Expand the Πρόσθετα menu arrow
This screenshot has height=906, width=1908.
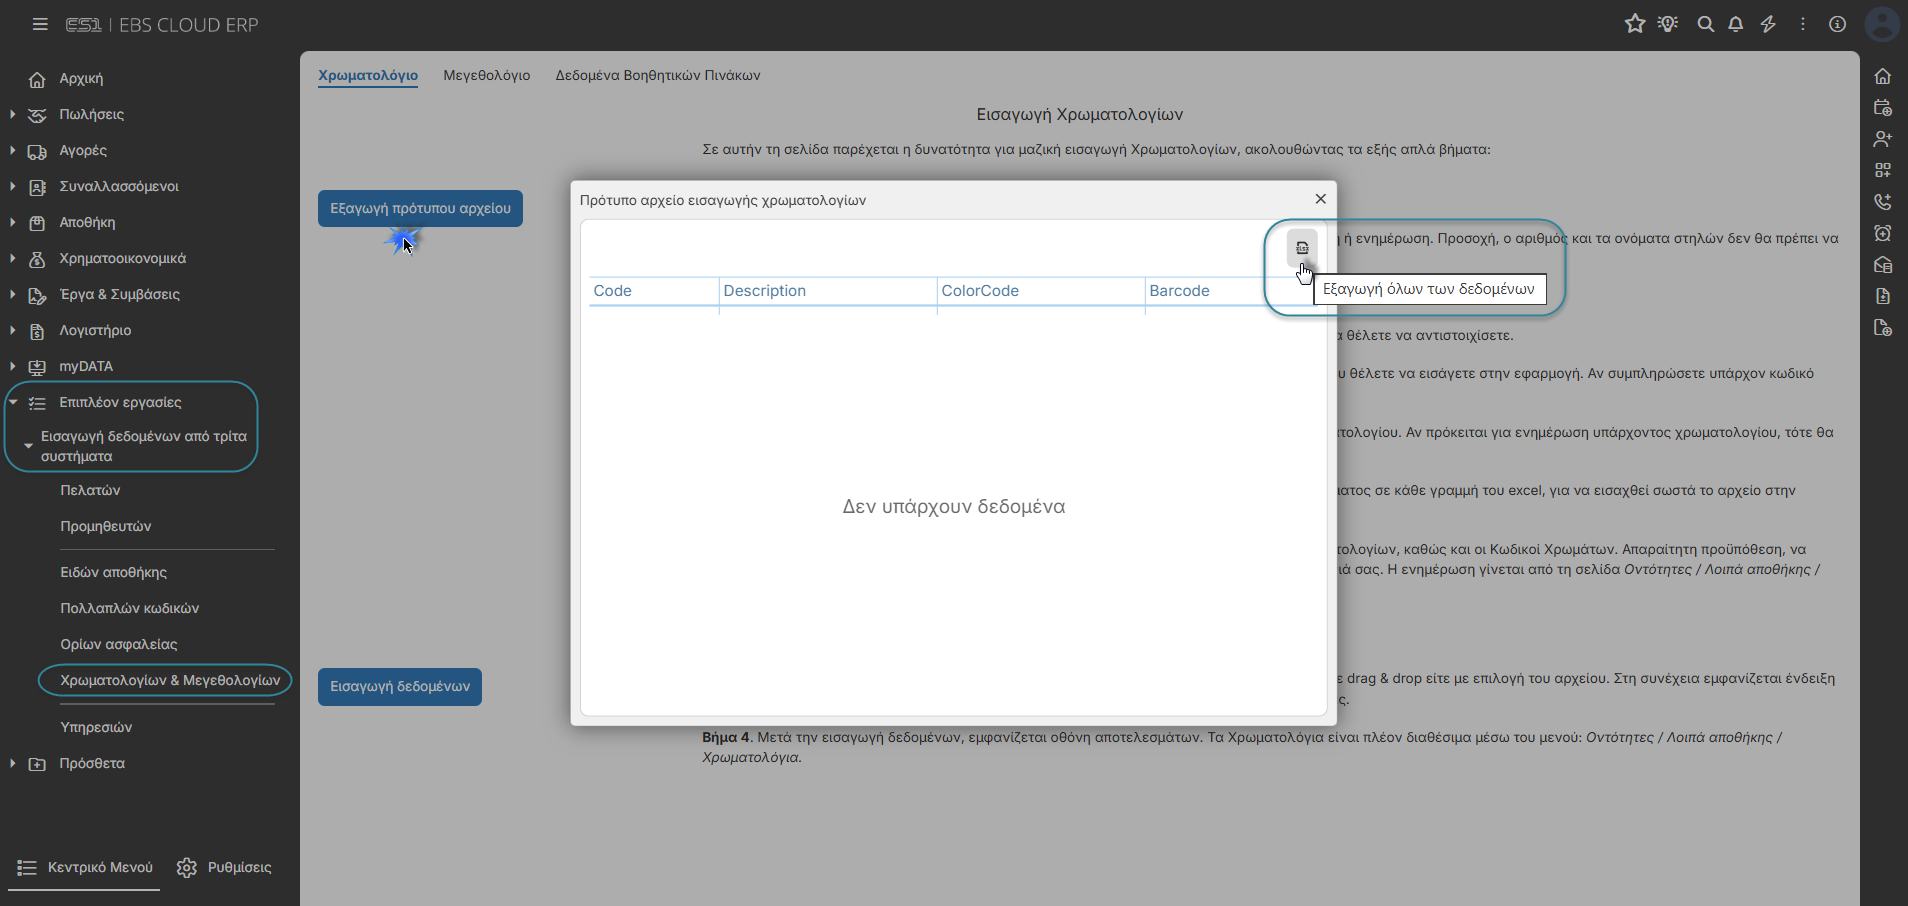click(12, 764)
